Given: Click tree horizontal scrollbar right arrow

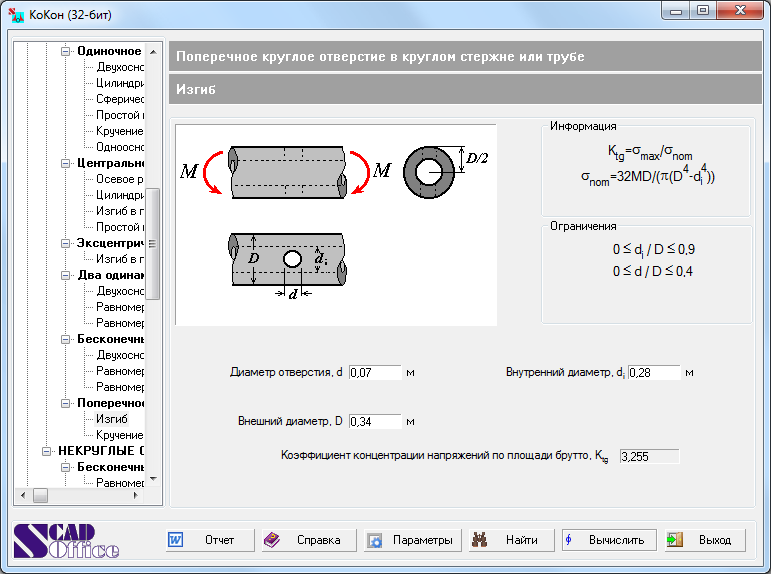Looking at the screenshot, I should (x=136, y=496).
